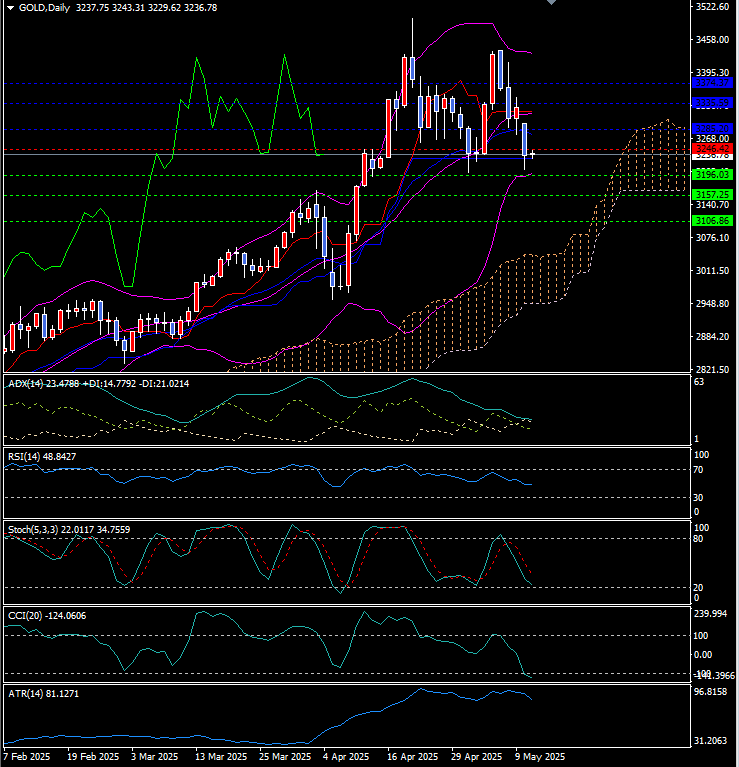Click the 2821.50 price scale value

[712, 370]
